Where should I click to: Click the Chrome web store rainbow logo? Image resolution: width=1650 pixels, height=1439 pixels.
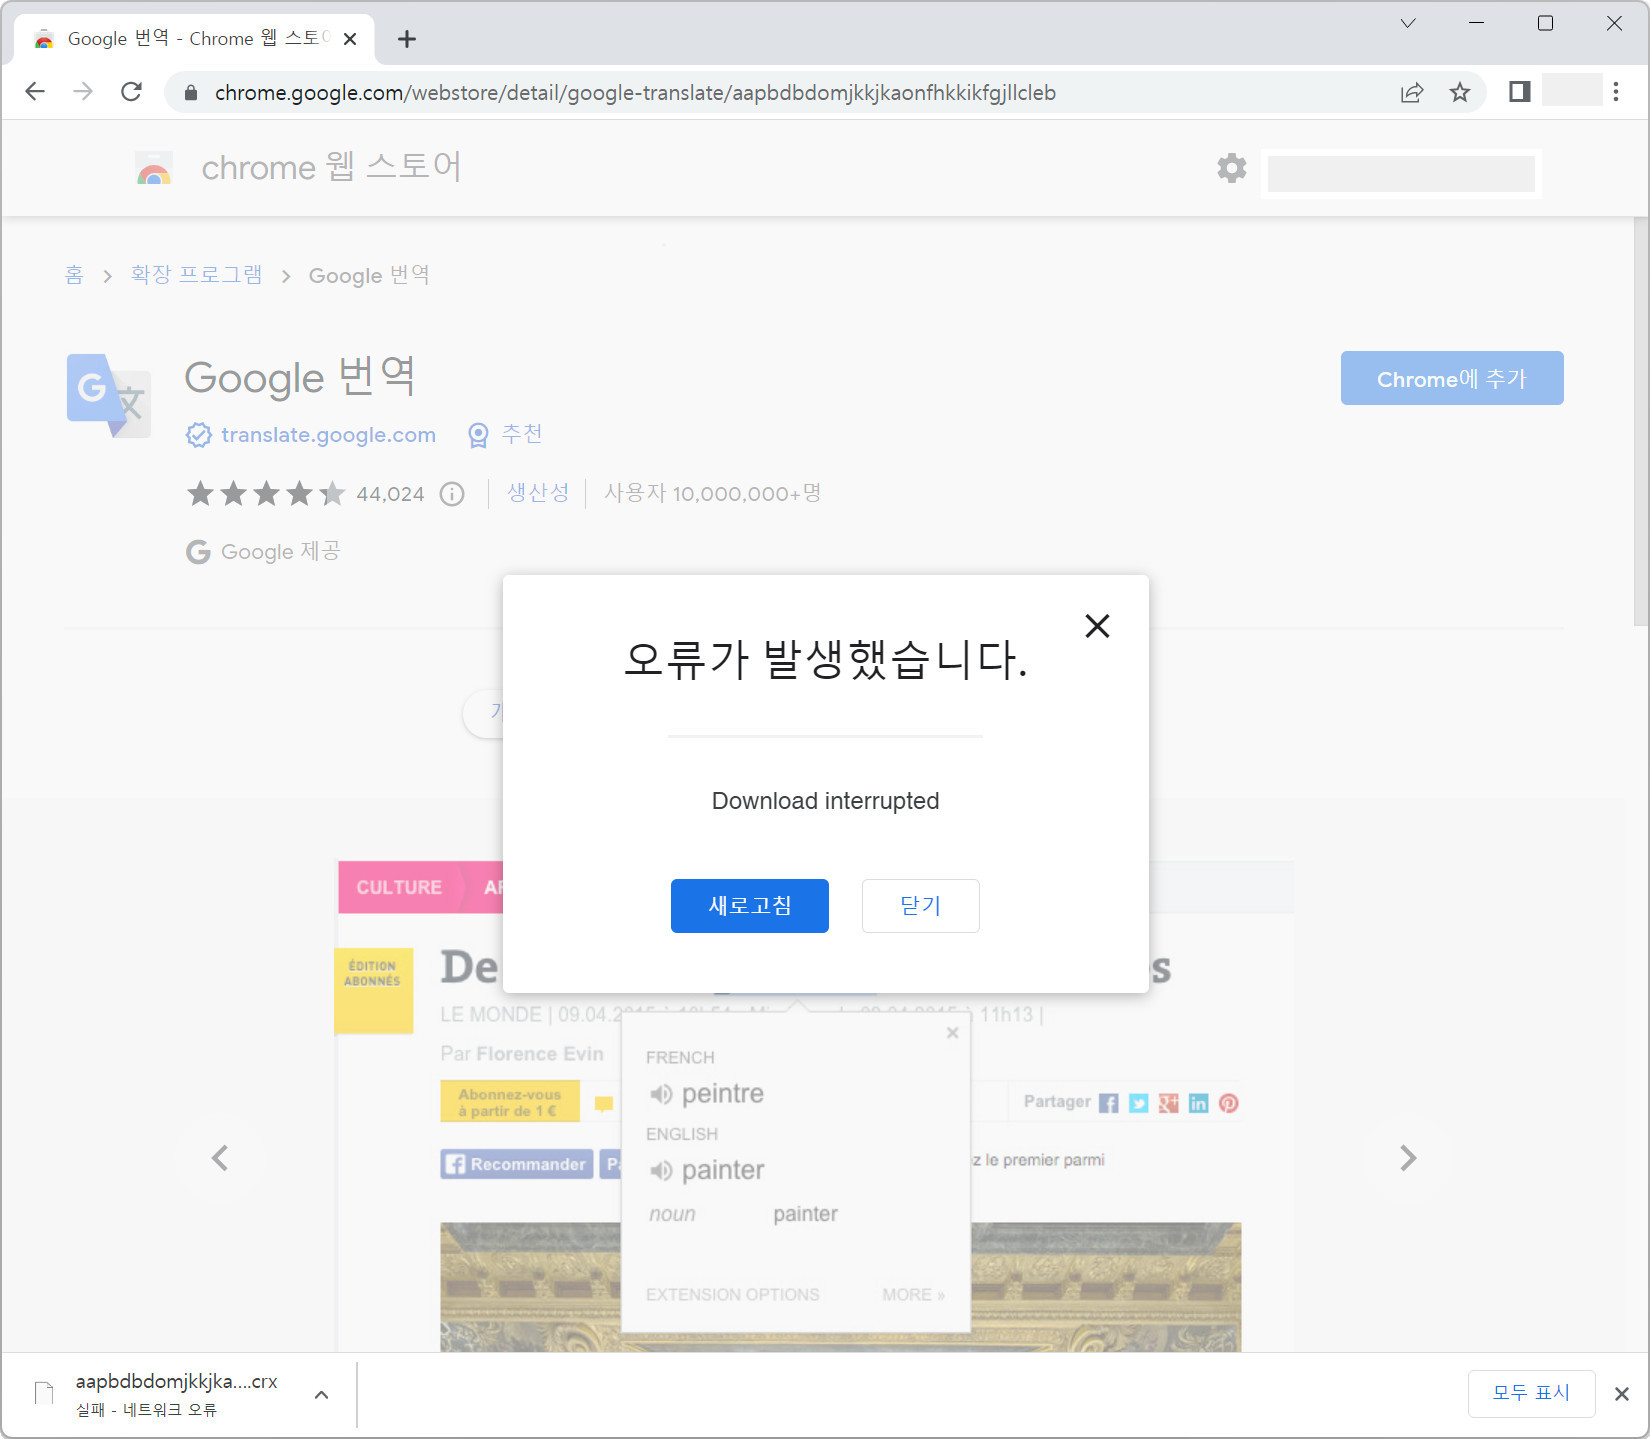point(154,168)
